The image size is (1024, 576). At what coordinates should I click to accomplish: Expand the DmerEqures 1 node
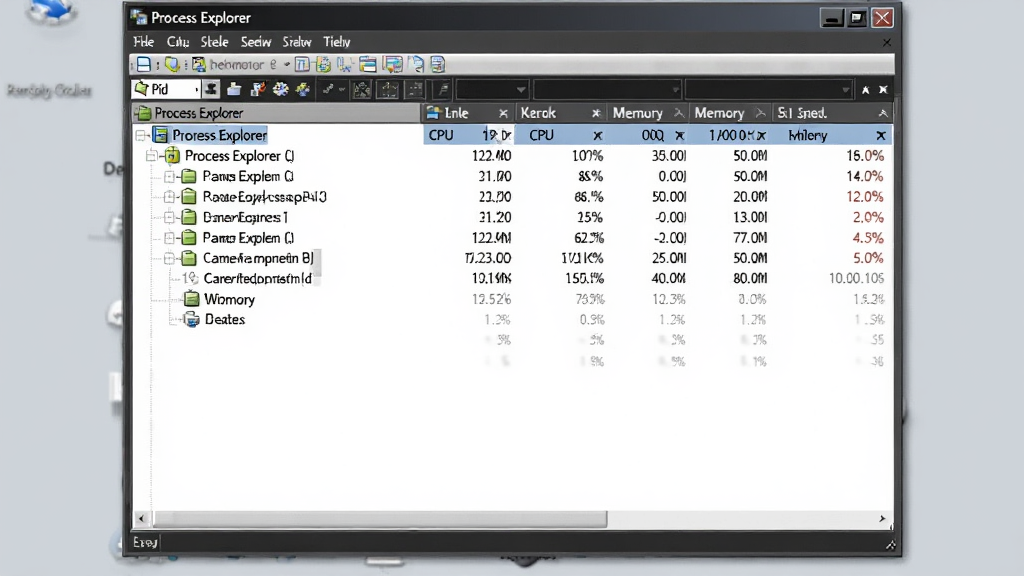pos(169,217)
